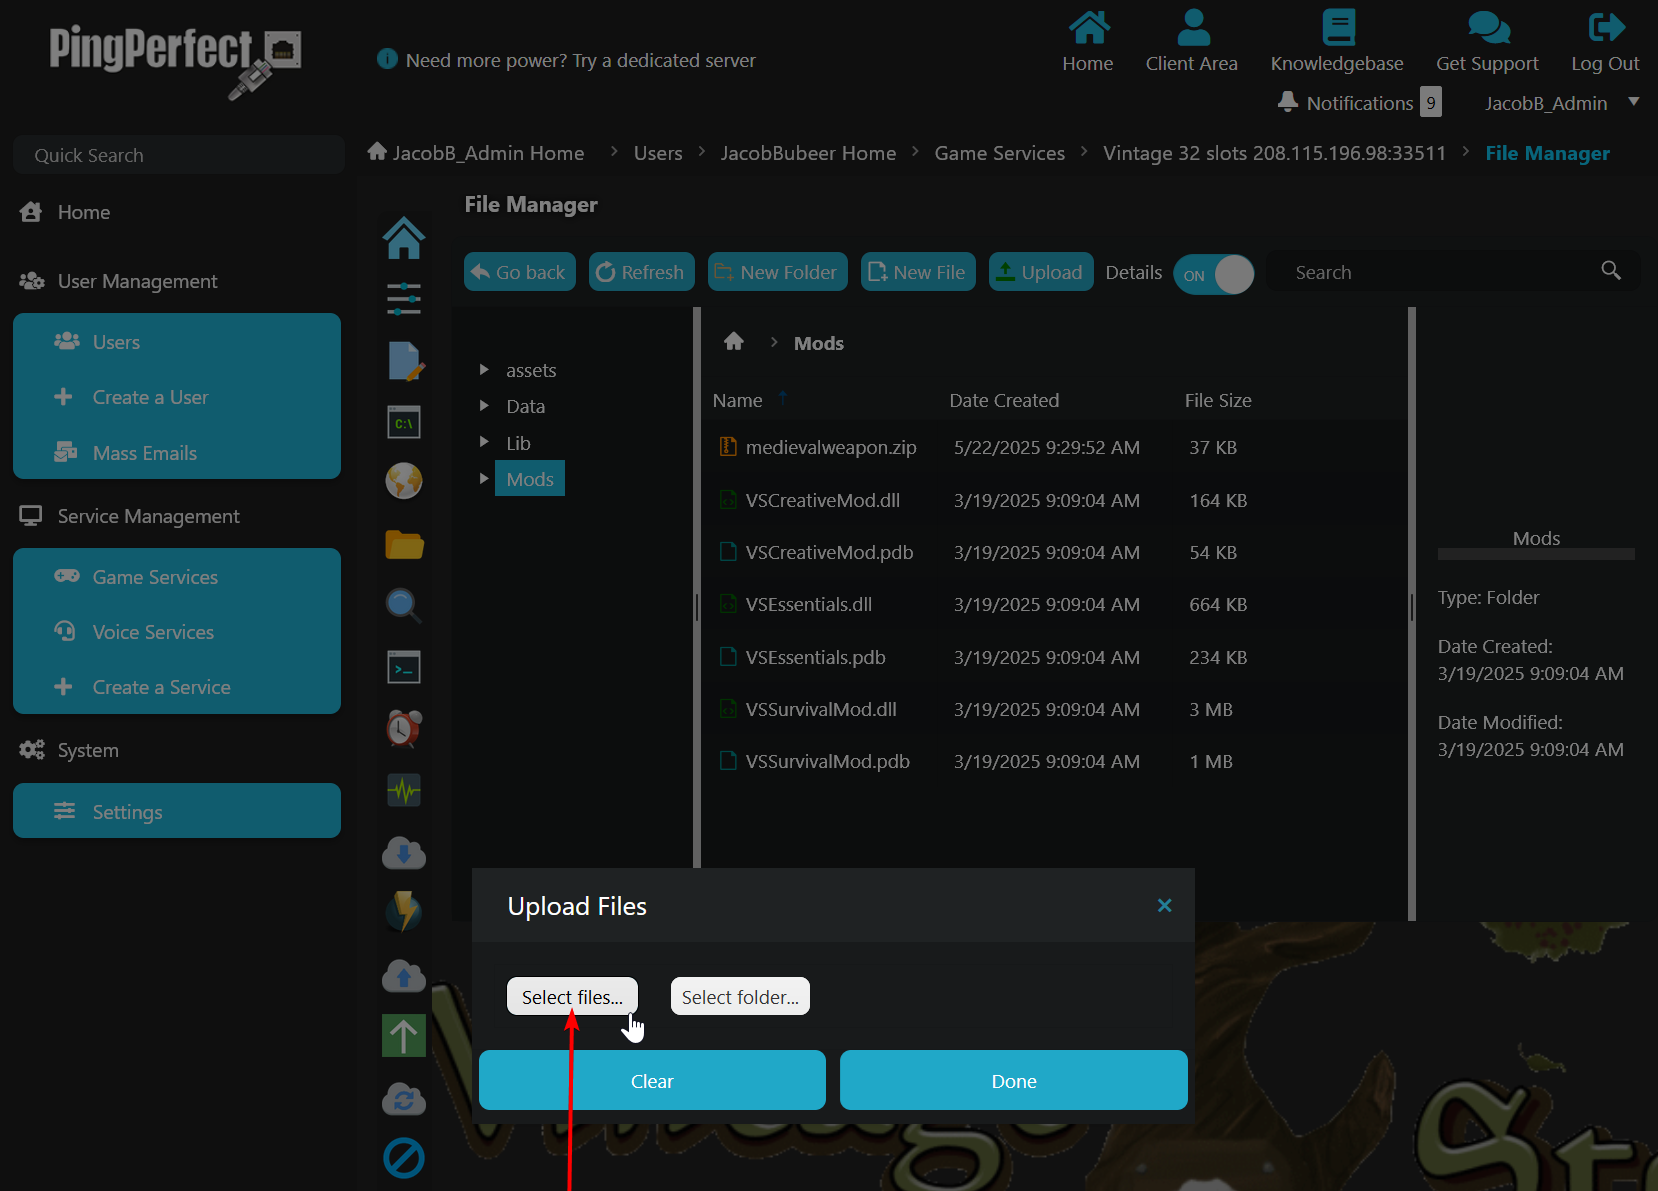Click the globe icon in vertical toolbar
The image size is (1658, 1191).
[404, 481]
